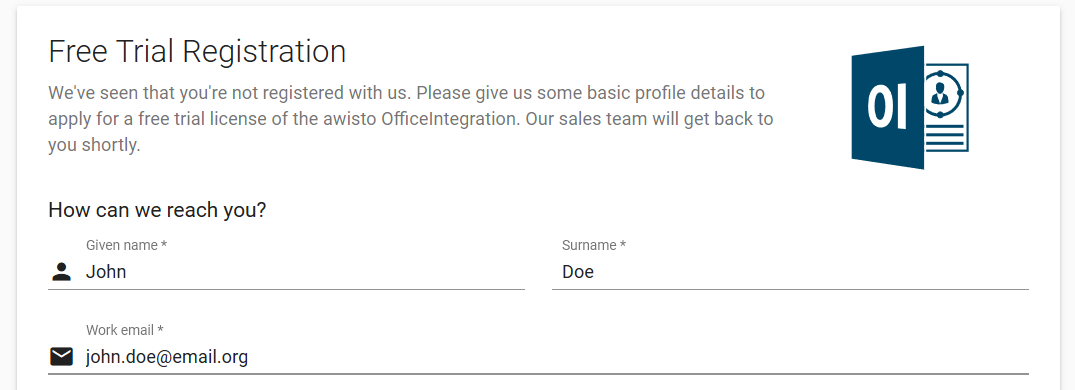
Task: Click the contact card graphic in the logo
Action: [947, 108]
